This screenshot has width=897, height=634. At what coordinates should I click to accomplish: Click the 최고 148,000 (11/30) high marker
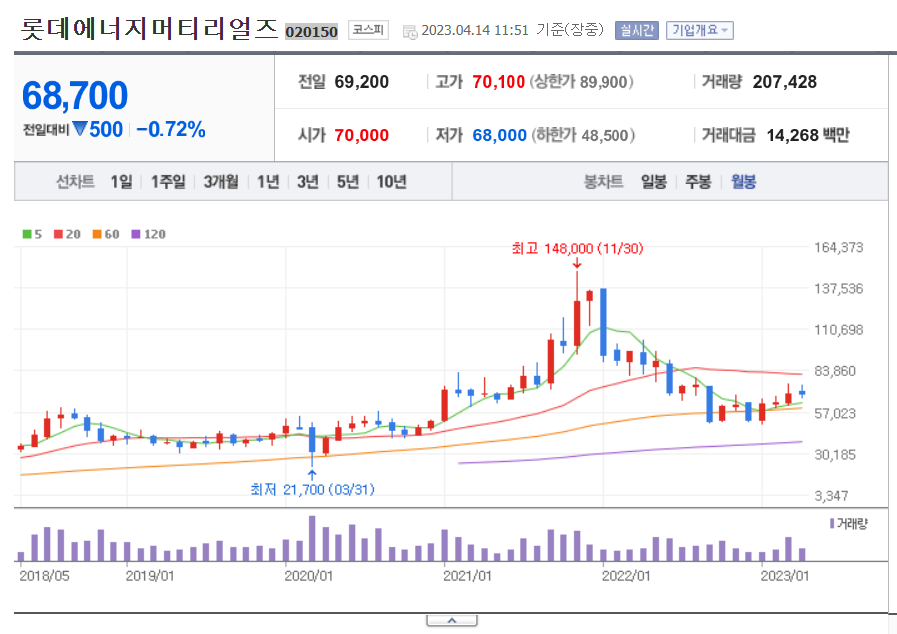click(x=577, y=249)
